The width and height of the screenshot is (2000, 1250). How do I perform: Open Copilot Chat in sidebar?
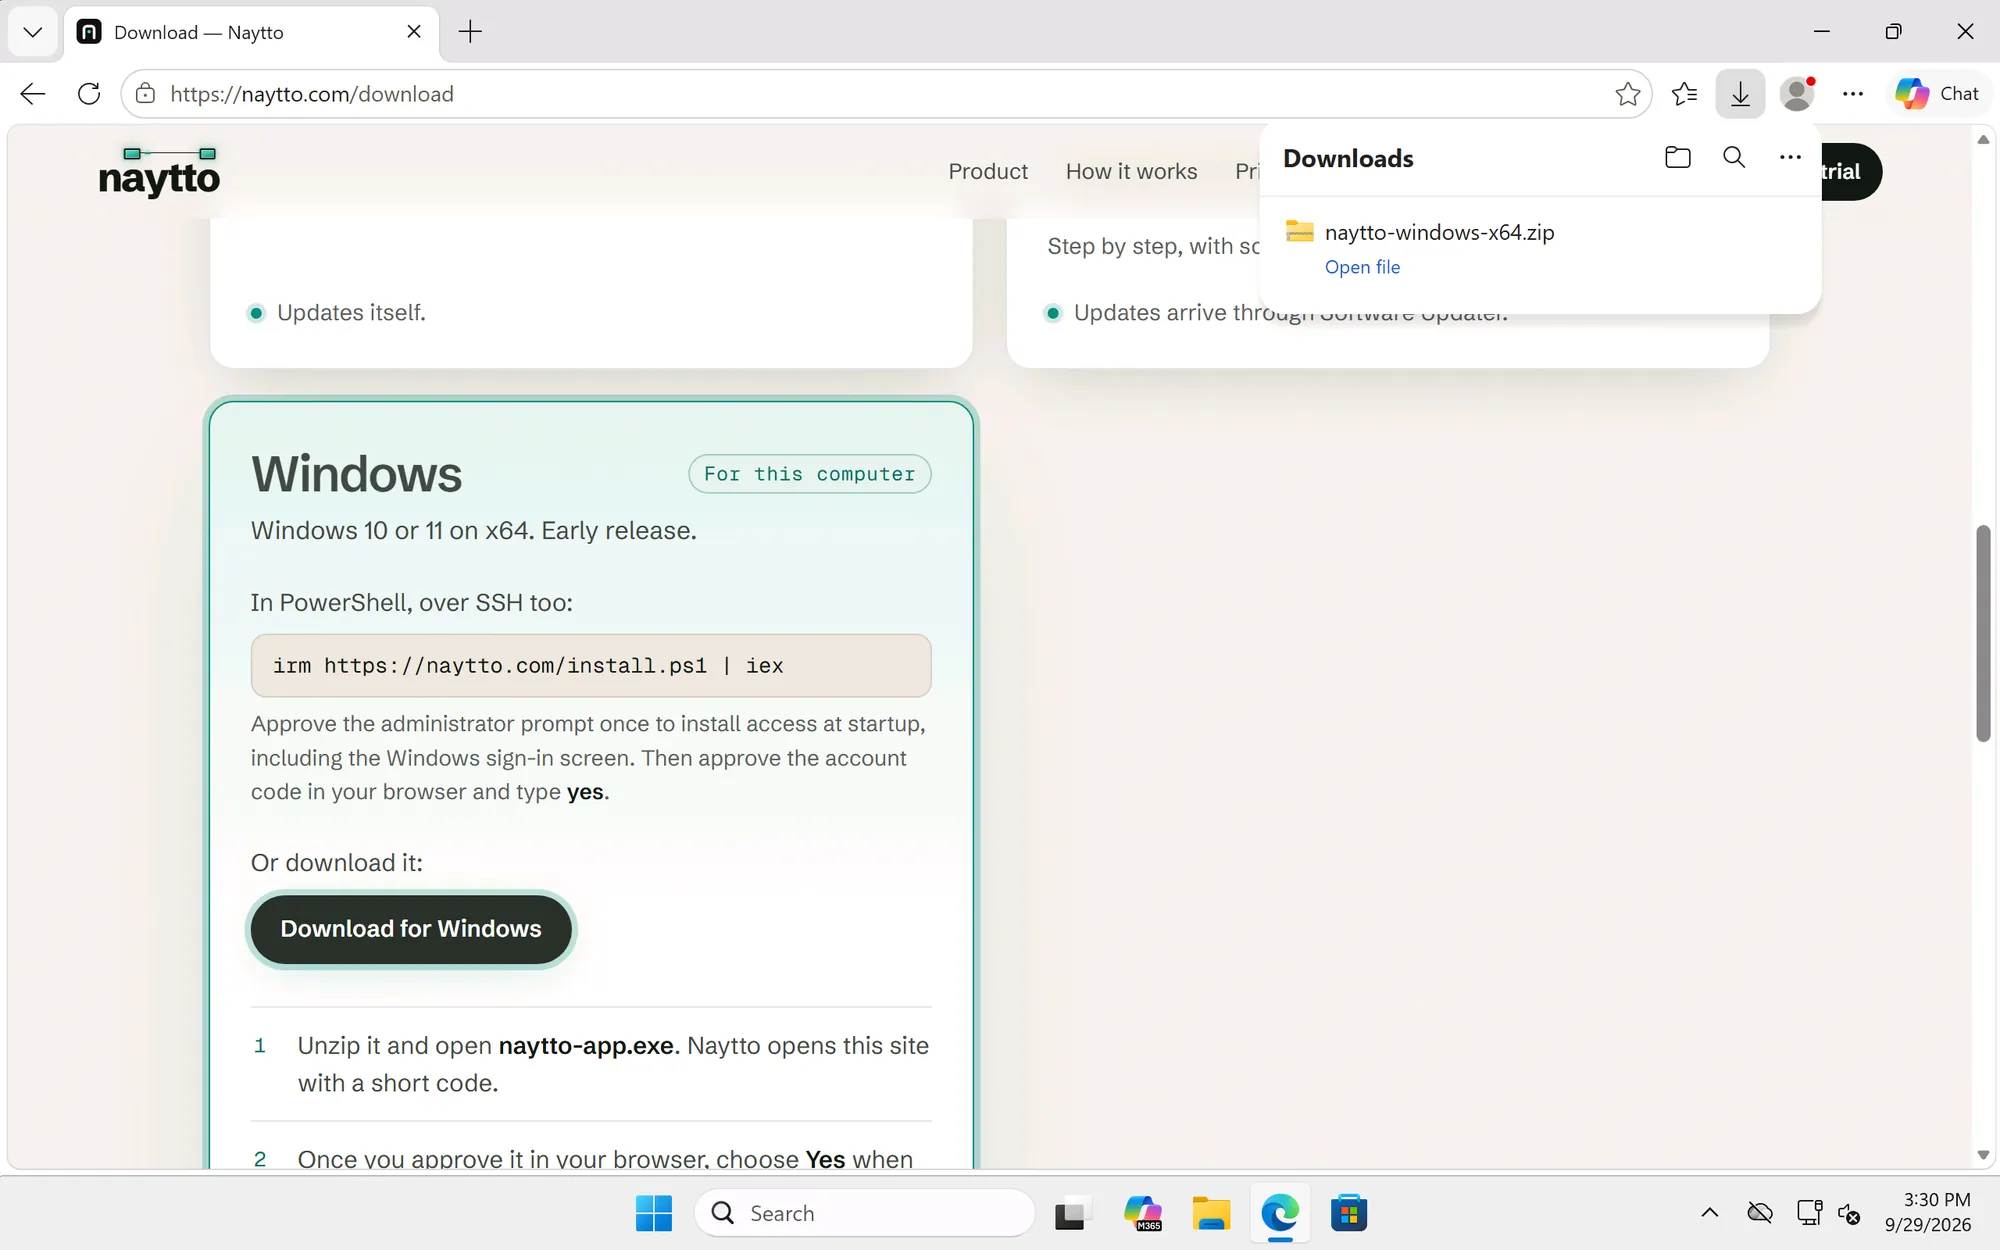(x=1937, y=94)
